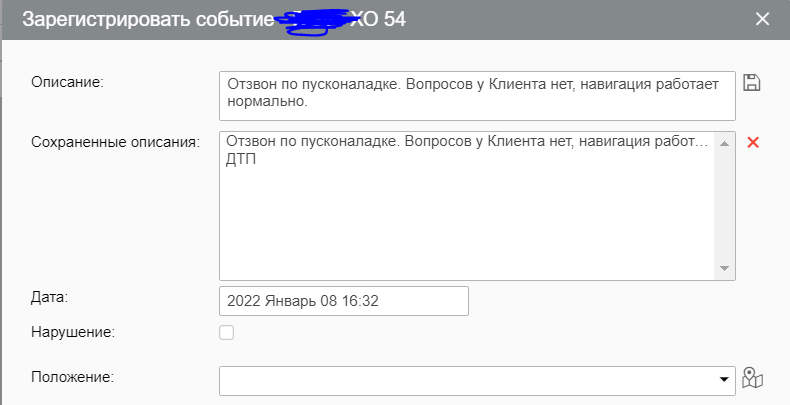Screen dimensions: 790x405
Task: Close the Зарегистрировать событие dialog
Action: point(763,19)
